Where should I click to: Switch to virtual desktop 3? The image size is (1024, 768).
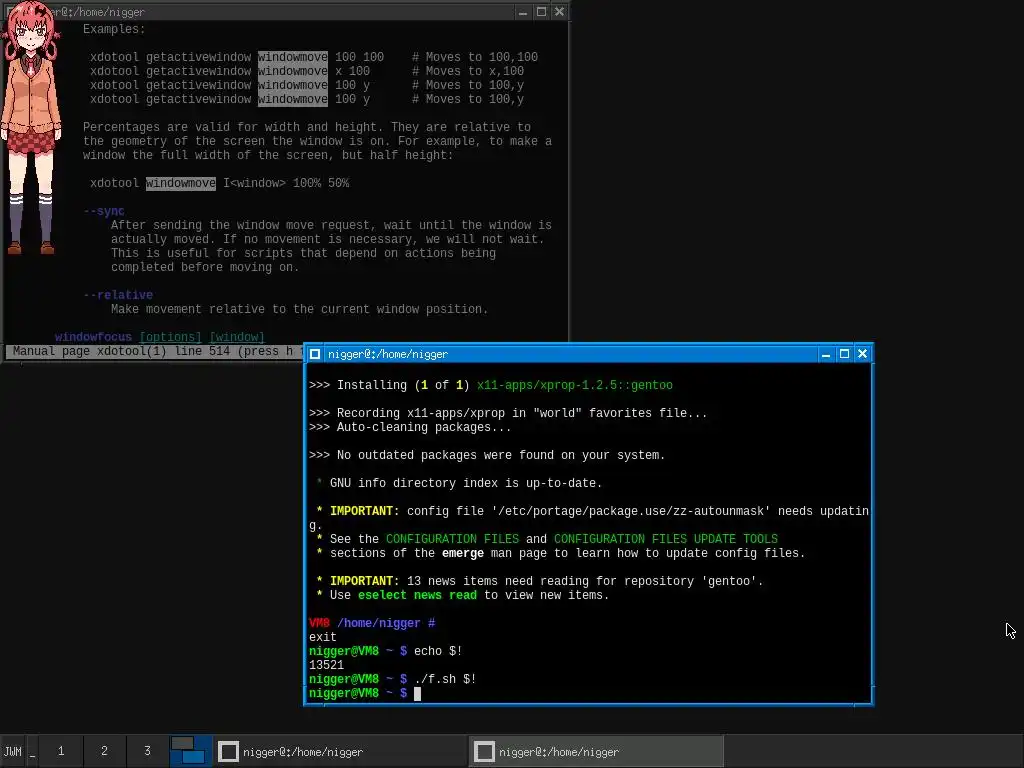click(147, 751)
